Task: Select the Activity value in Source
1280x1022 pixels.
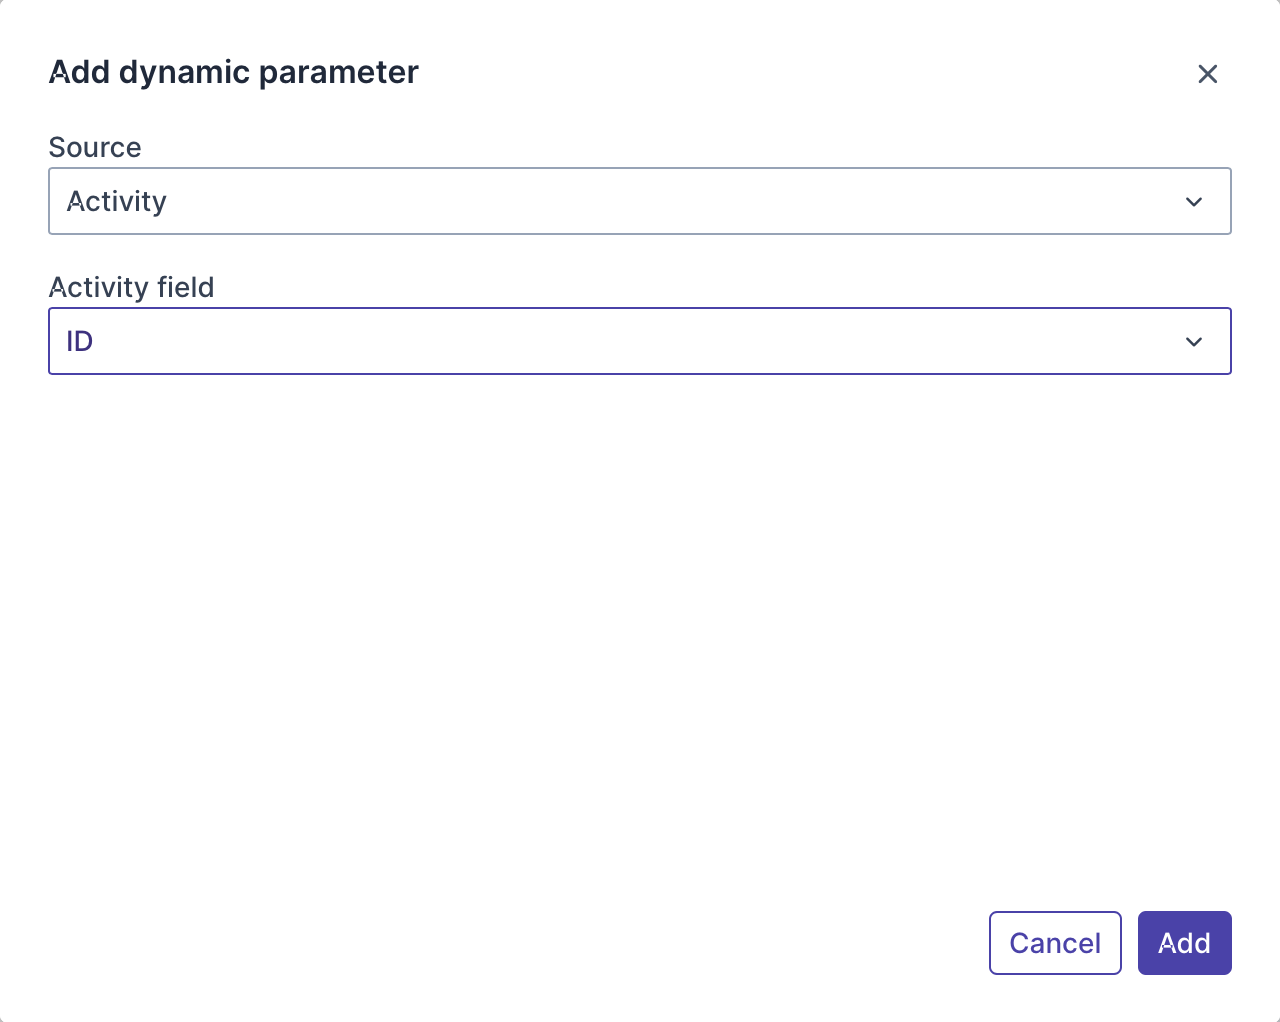Action: (x=117, y=201)
